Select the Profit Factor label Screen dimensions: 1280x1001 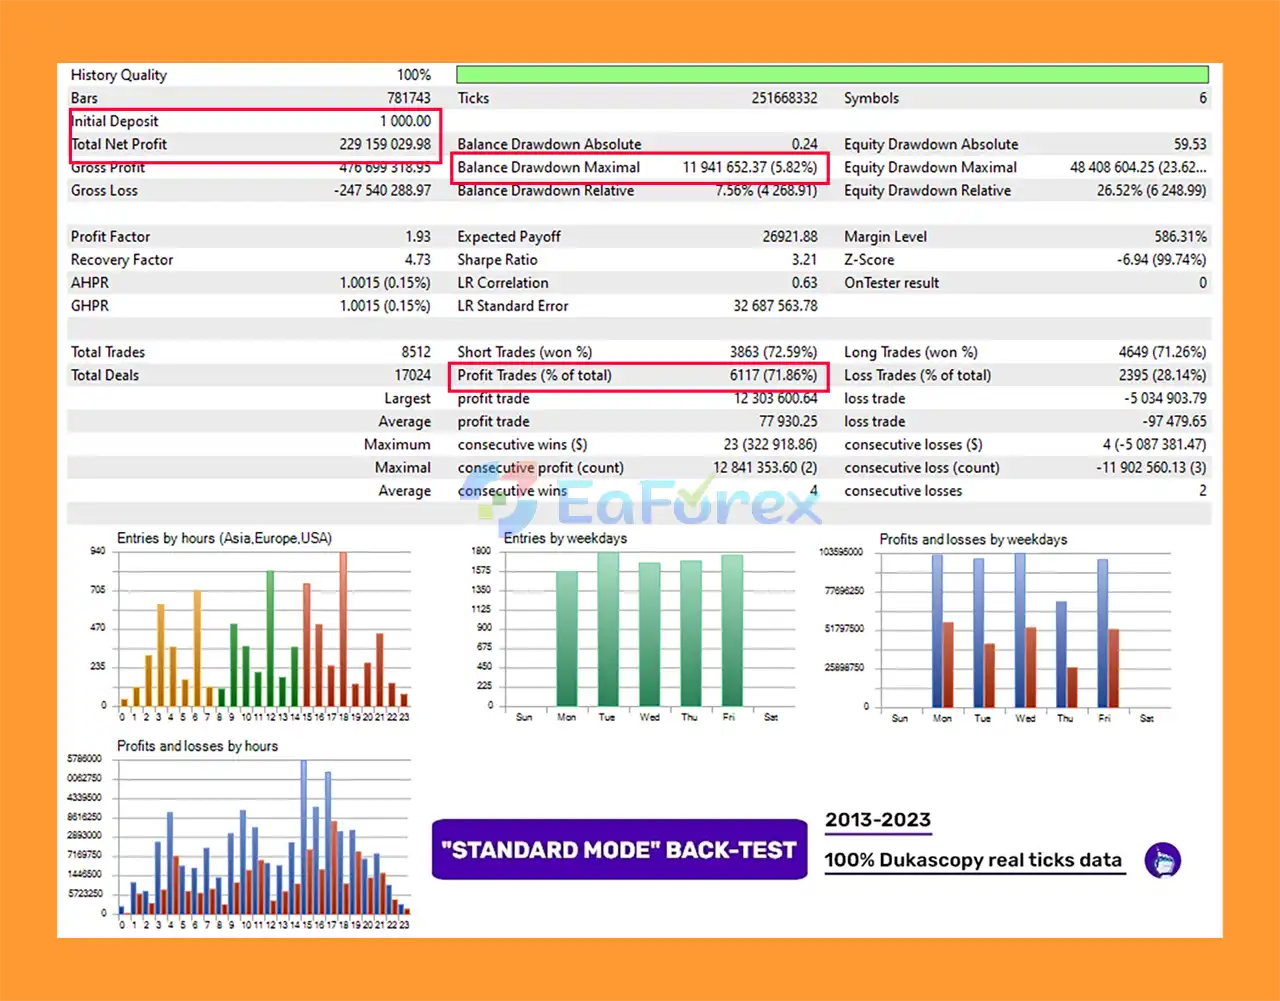coord(110,236)
